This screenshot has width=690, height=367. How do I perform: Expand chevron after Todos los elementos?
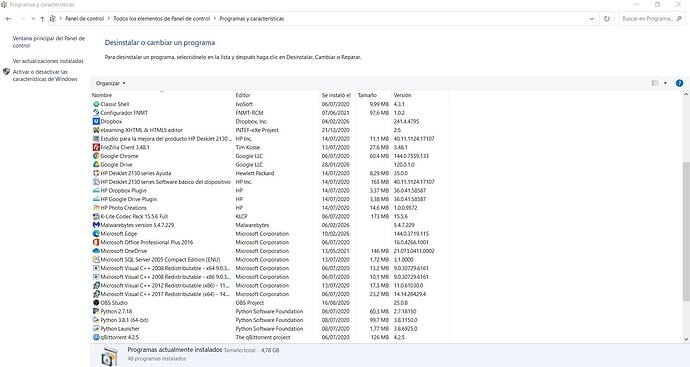coord(215,19)
